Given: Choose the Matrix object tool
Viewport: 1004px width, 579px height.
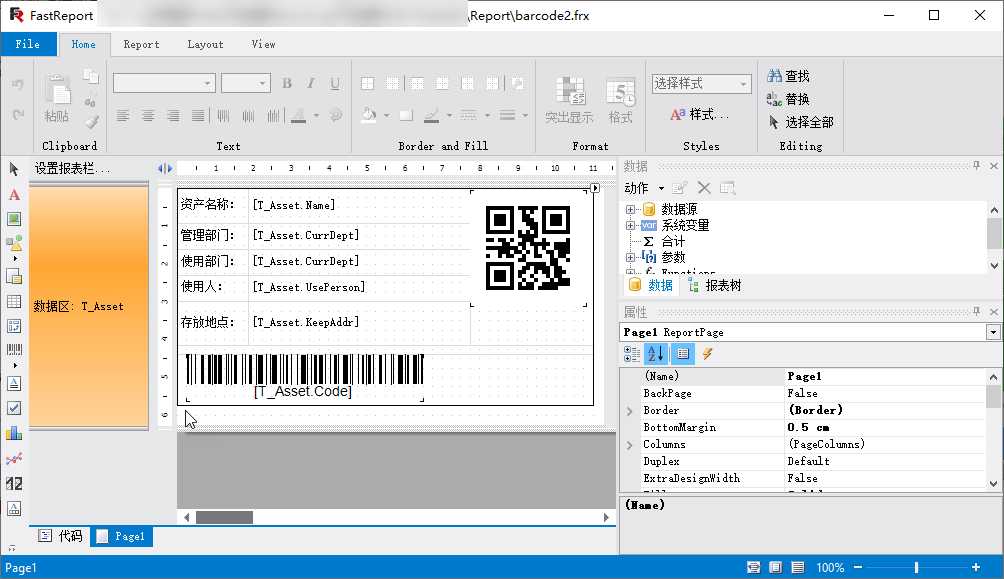Looking at the screenshot, I should tap(13, 325).
